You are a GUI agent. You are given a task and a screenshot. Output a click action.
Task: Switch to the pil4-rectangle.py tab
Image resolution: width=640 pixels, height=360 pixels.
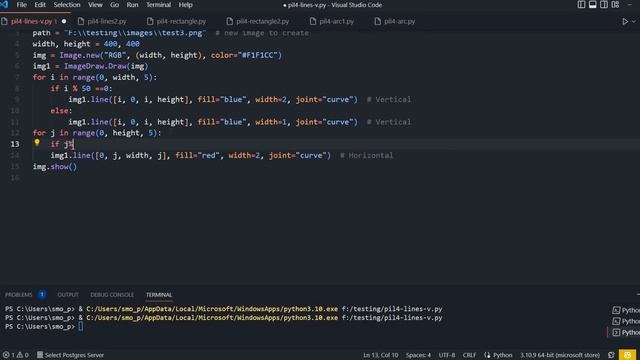pos(181,21)
